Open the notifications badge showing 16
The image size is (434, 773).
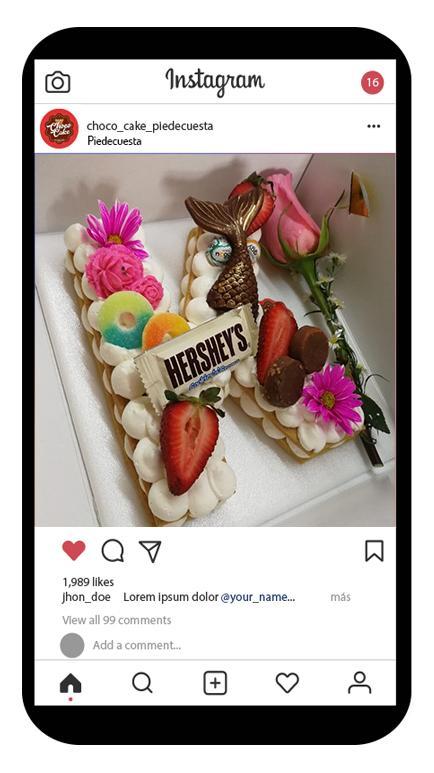[372, 82]
